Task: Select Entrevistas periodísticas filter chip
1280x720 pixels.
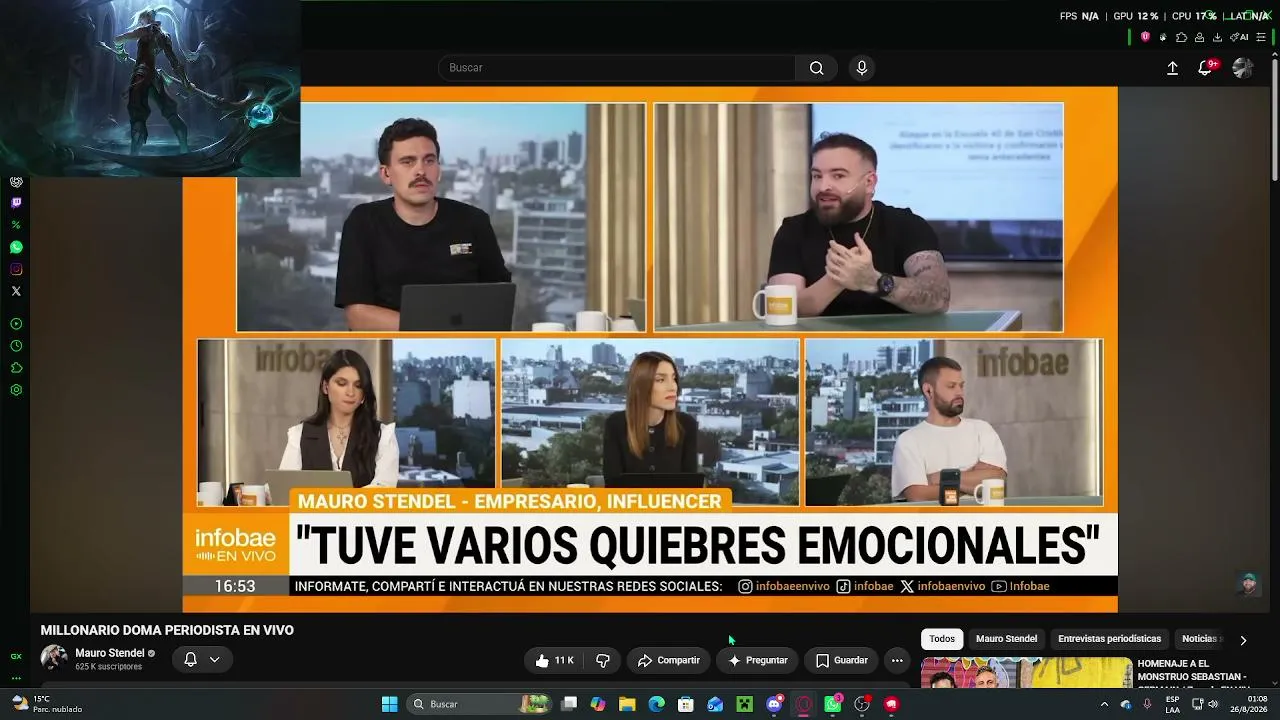Action: tap(1109, 639)
